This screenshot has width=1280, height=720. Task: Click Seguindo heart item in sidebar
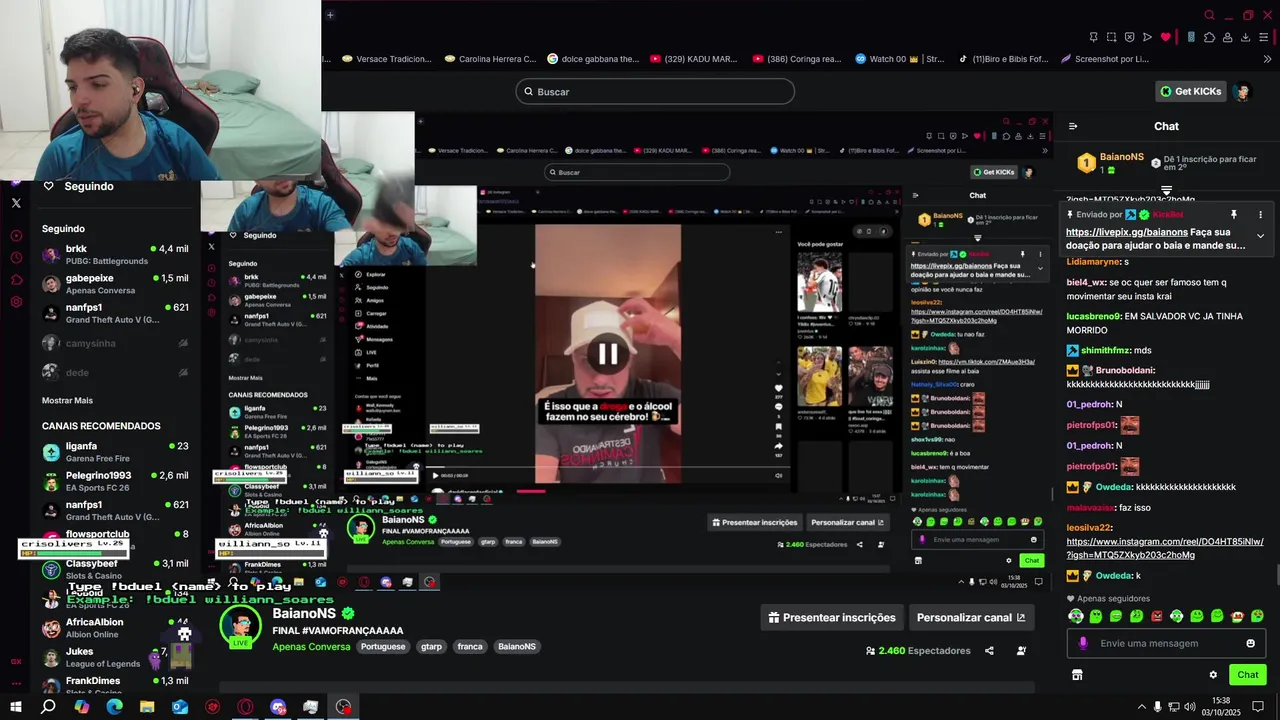79,186
